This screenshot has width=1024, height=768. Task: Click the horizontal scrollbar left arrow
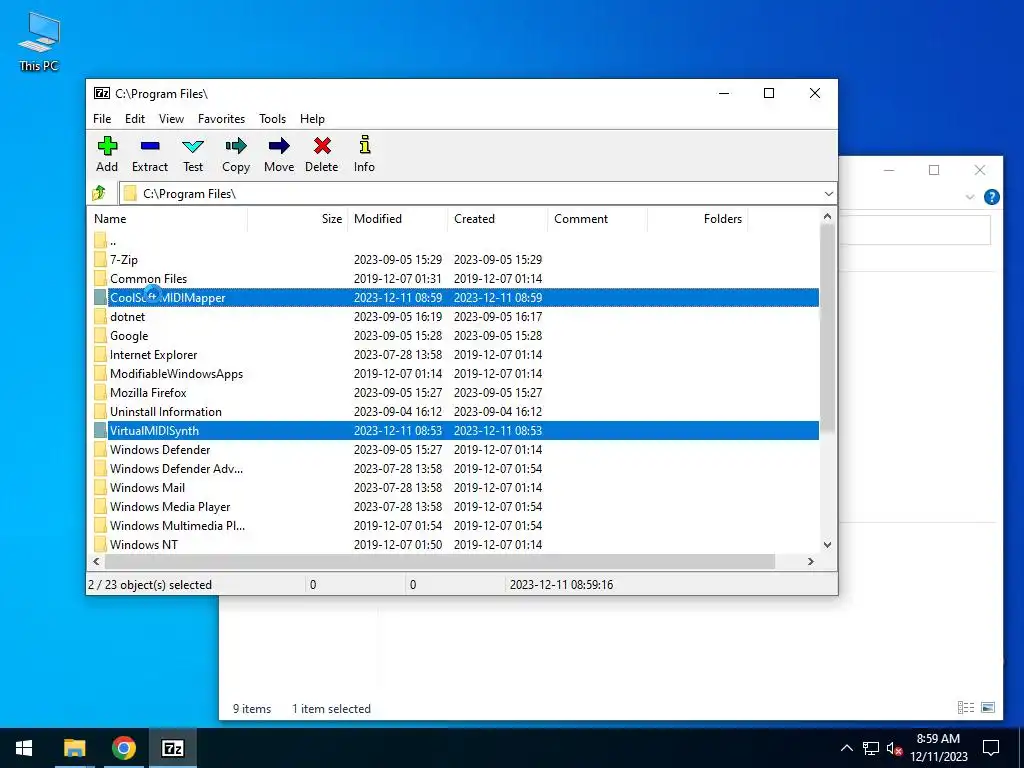[x=96, y=562]
